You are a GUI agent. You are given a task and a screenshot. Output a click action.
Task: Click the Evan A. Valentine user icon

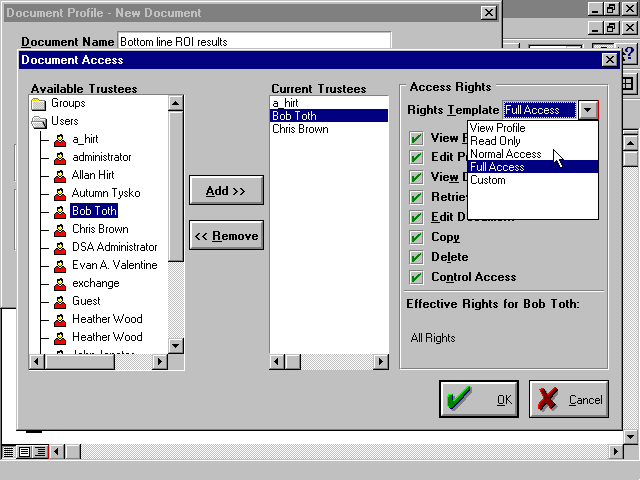(60, 266)
